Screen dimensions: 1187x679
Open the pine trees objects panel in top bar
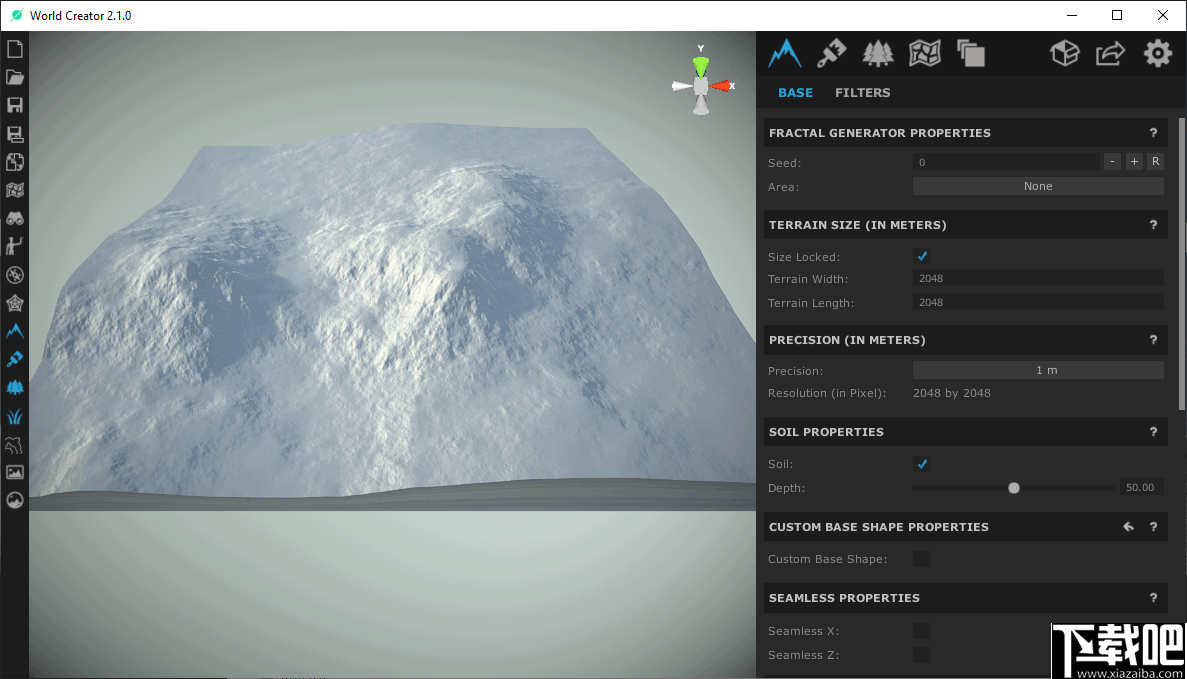(x=878, y=52)
